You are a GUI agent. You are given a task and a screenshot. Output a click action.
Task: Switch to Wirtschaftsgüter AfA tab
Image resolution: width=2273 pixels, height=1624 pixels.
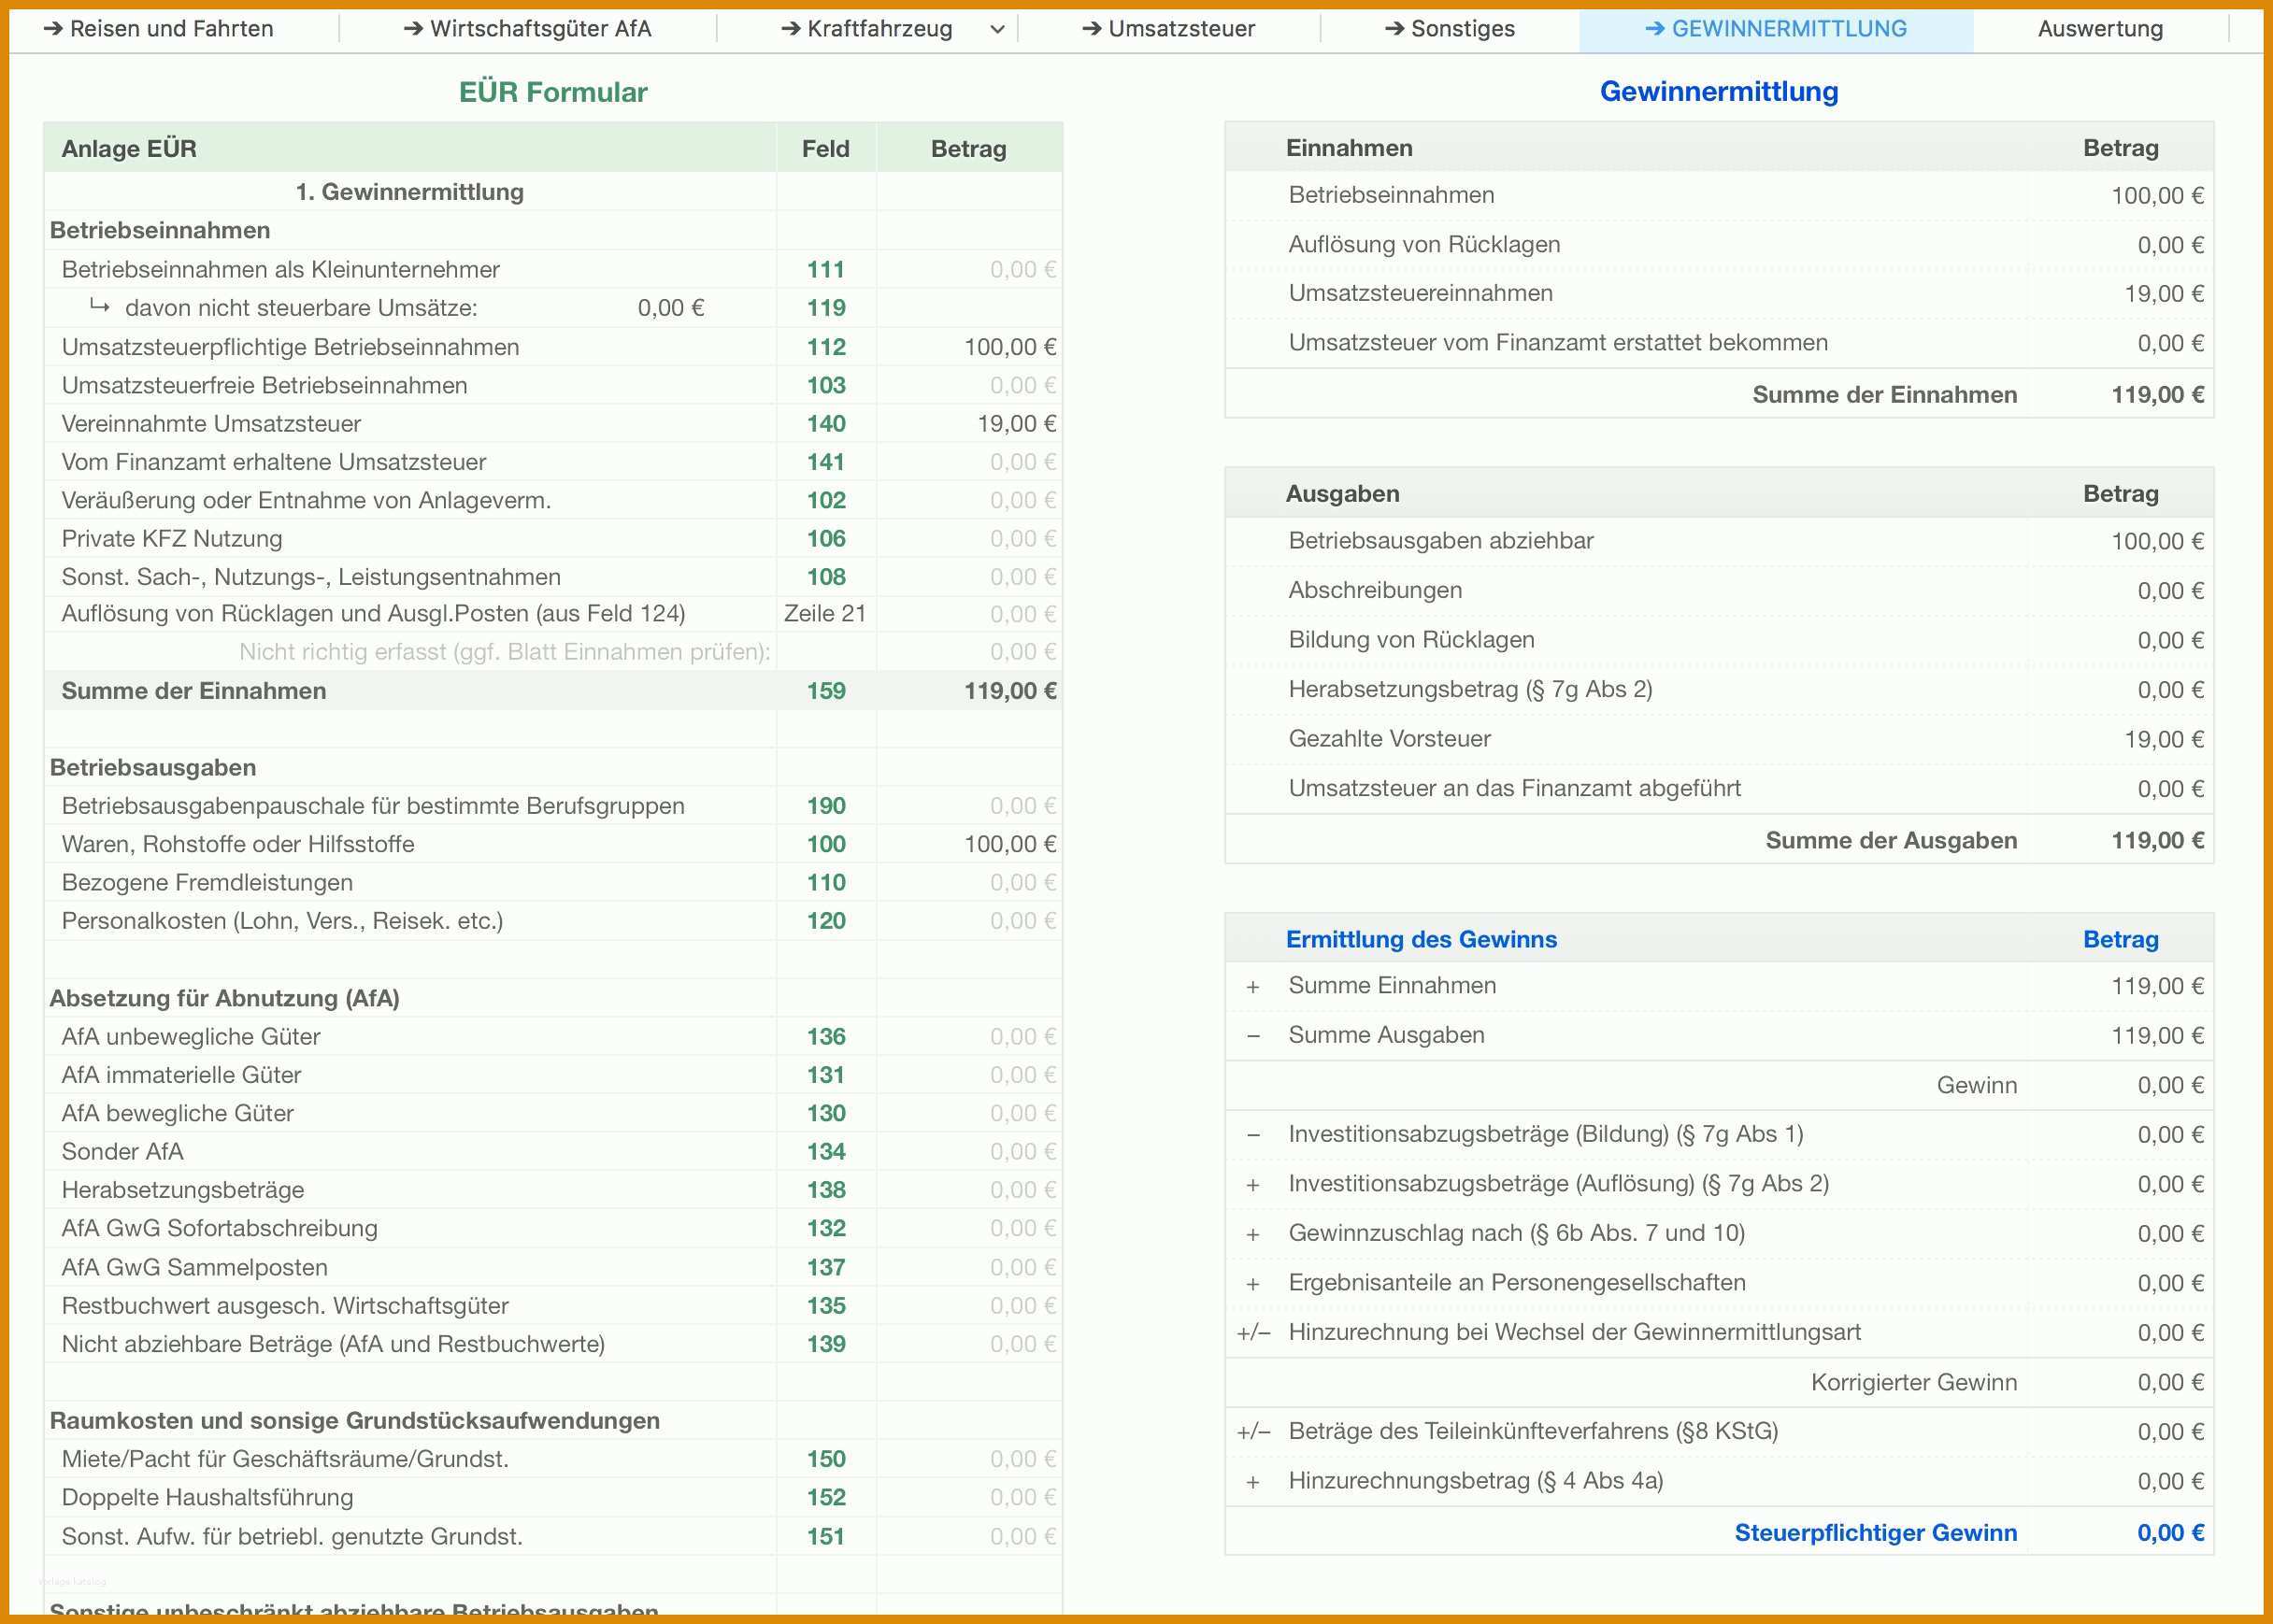click(527, 29)
